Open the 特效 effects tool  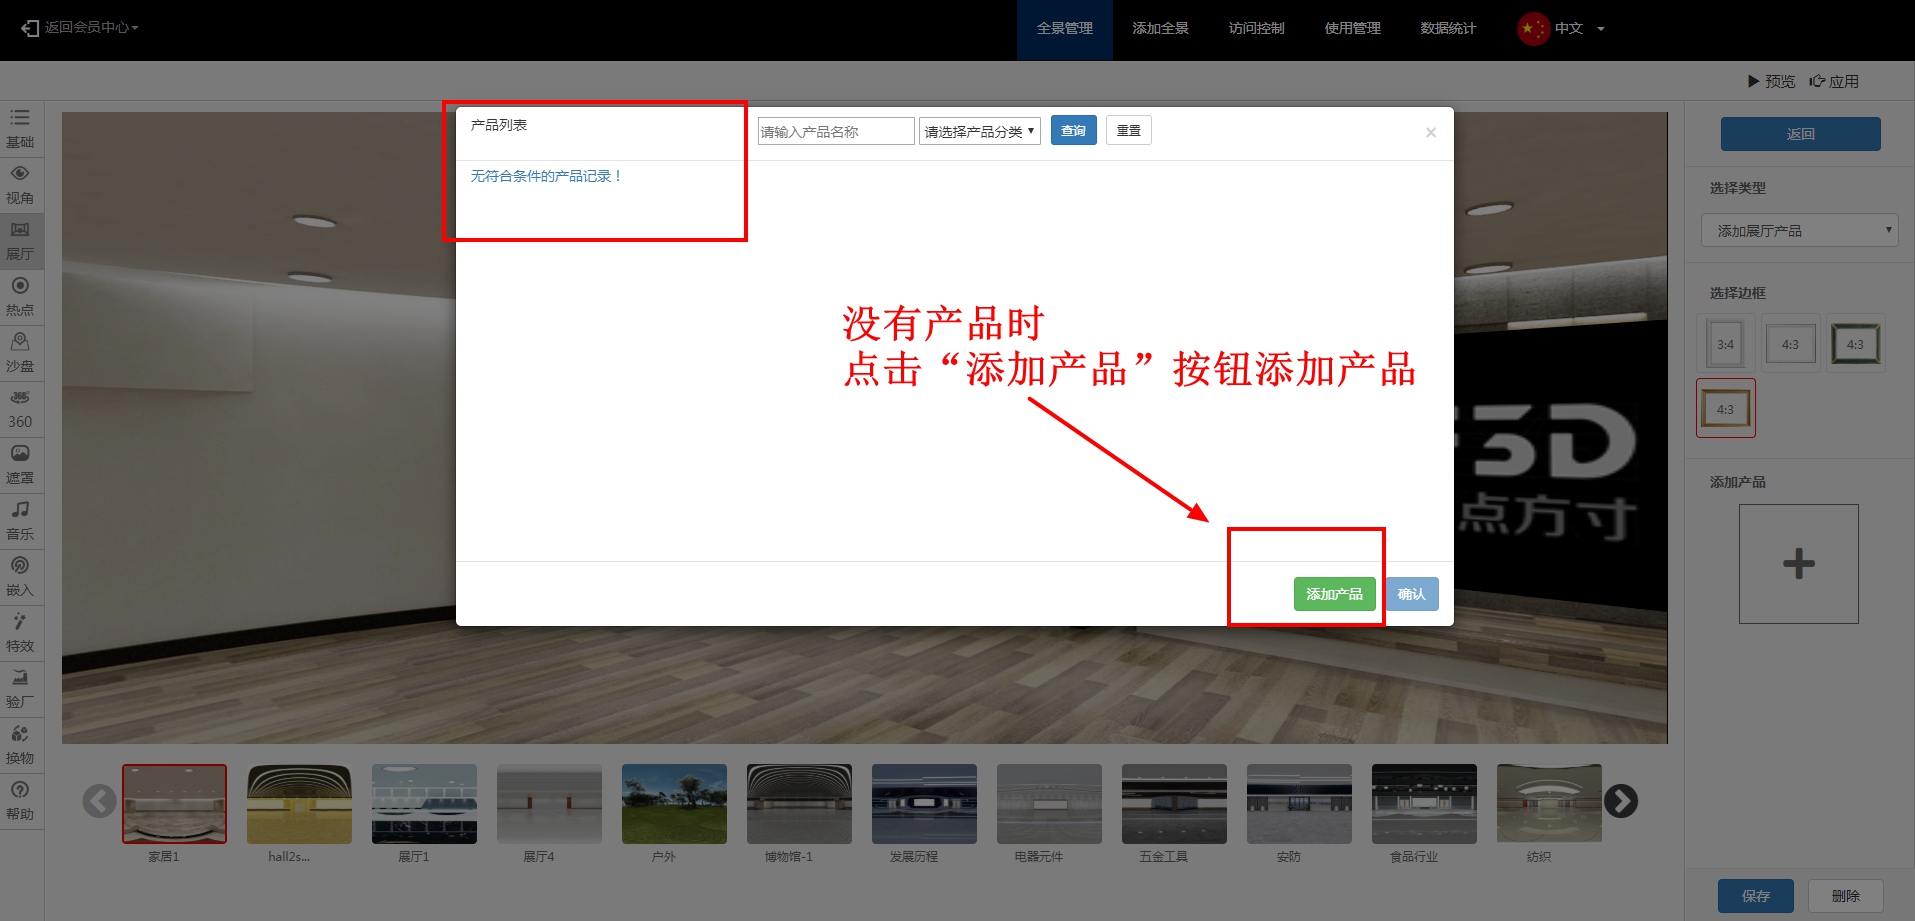point(20,632)
